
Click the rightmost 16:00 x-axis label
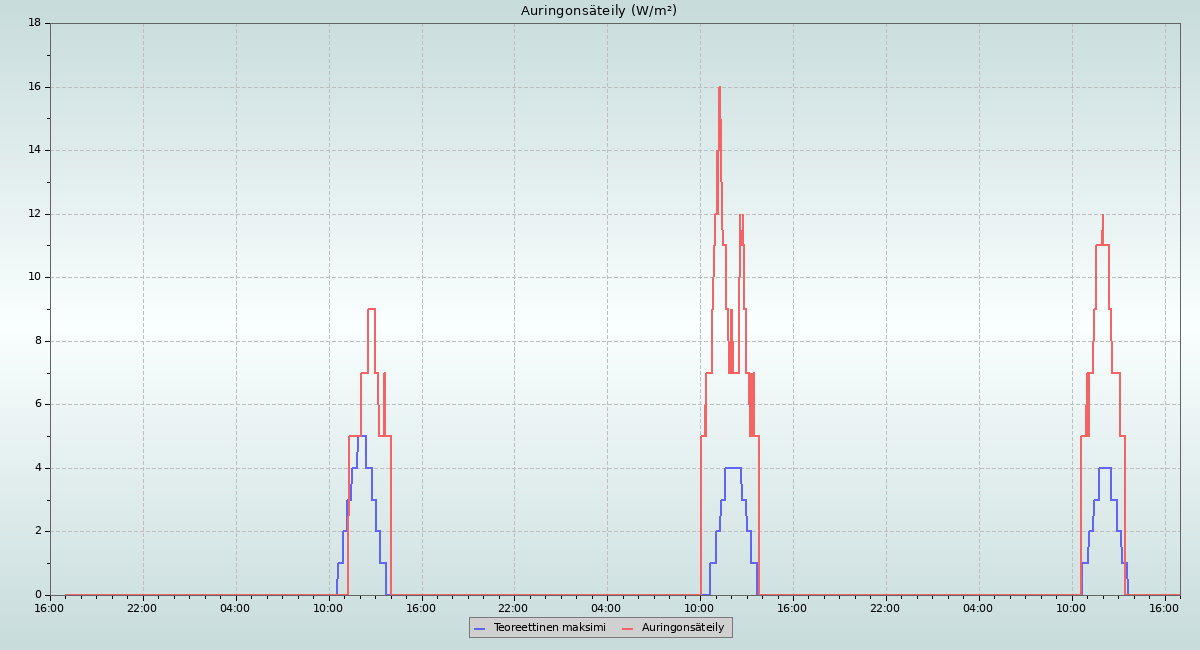1164,607
